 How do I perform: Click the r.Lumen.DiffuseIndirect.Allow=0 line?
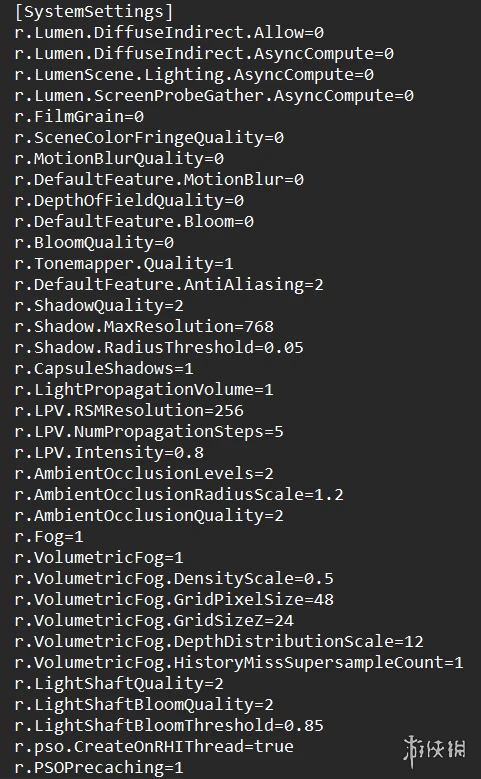point(169,32)
